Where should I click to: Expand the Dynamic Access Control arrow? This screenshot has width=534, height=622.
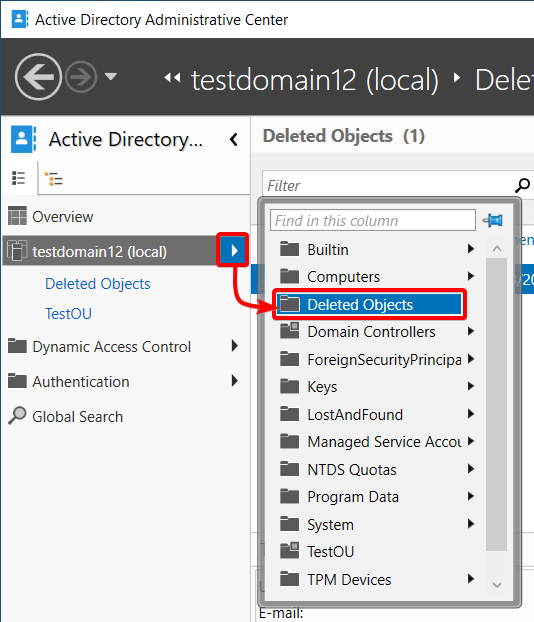234,346
